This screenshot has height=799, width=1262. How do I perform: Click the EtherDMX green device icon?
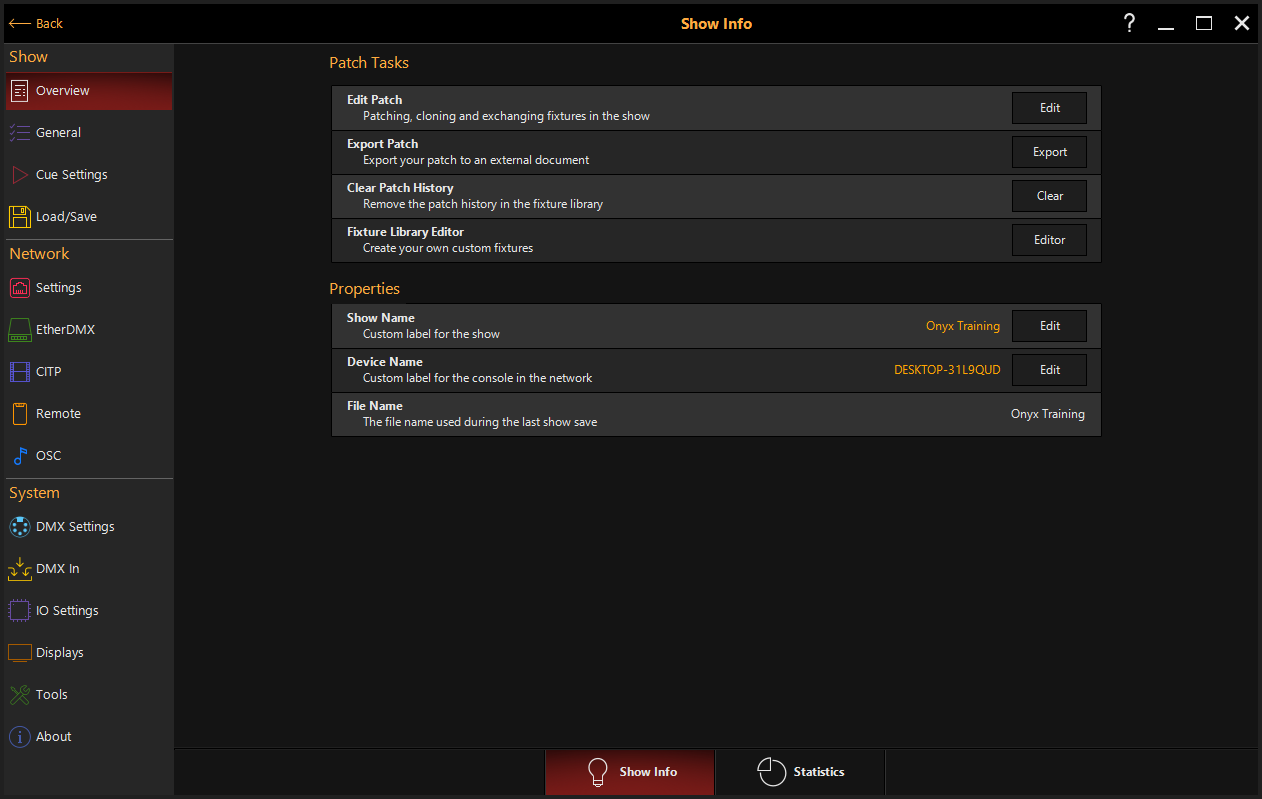point(19,330)
